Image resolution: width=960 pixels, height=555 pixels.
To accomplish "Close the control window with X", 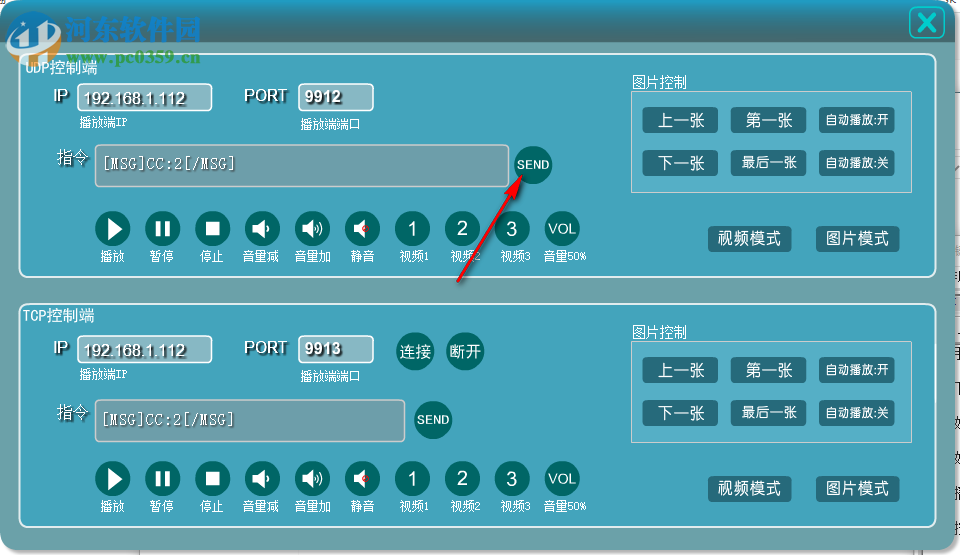I will pos(927,23).
